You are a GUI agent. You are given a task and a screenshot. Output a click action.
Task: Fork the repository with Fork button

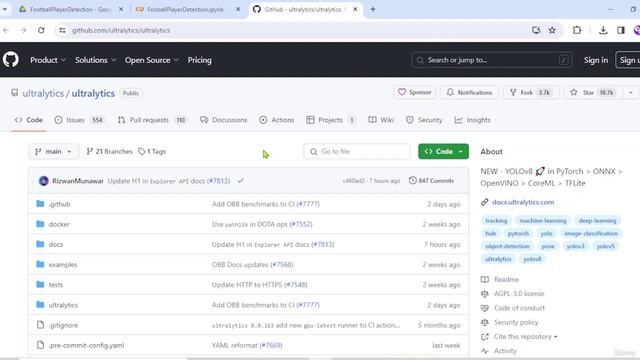(x=530, y=93)
